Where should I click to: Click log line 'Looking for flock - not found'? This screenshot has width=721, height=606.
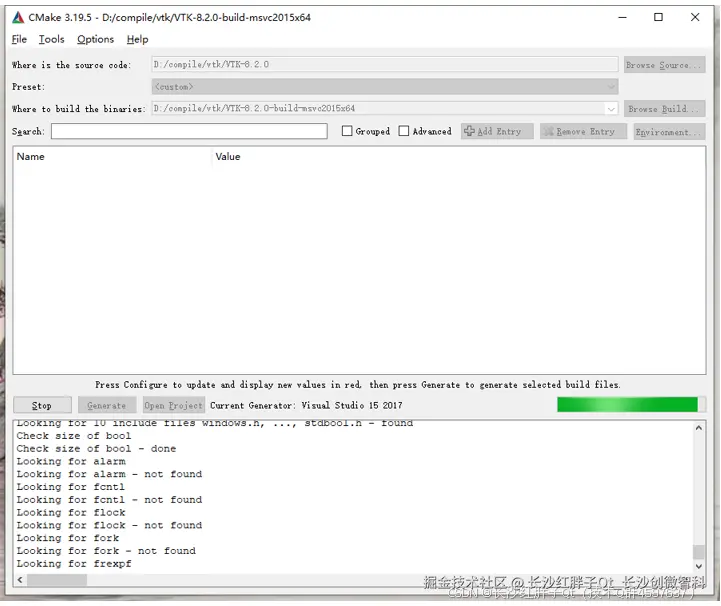coord(109,525)
